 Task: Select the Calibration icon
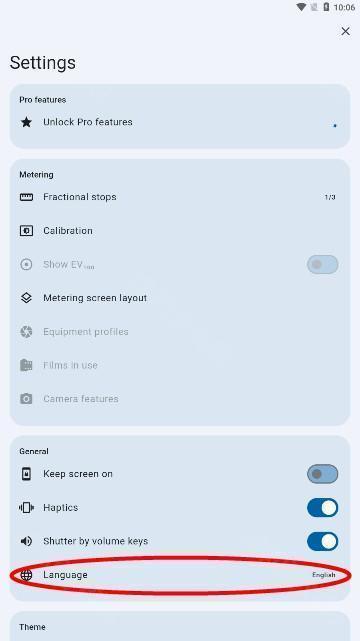tap(26, 231)
